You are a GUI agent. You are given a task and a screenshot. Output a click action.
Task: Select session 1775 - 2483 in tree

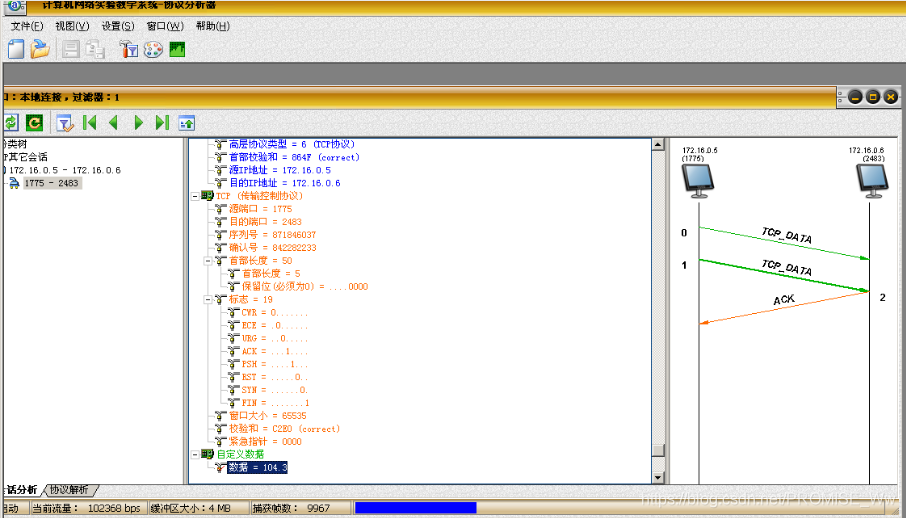coord(51,183)
